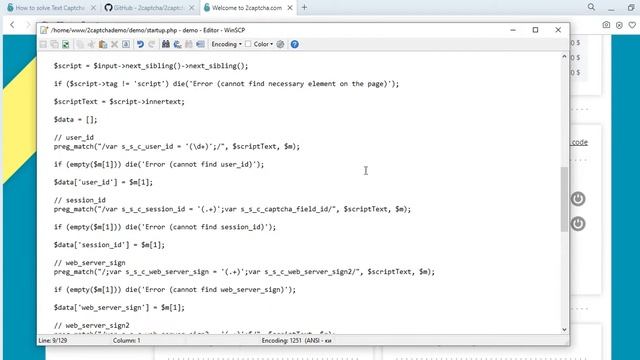
Task: Click 'cannot find web_server_sign' error line
Action: coord(175,289)
